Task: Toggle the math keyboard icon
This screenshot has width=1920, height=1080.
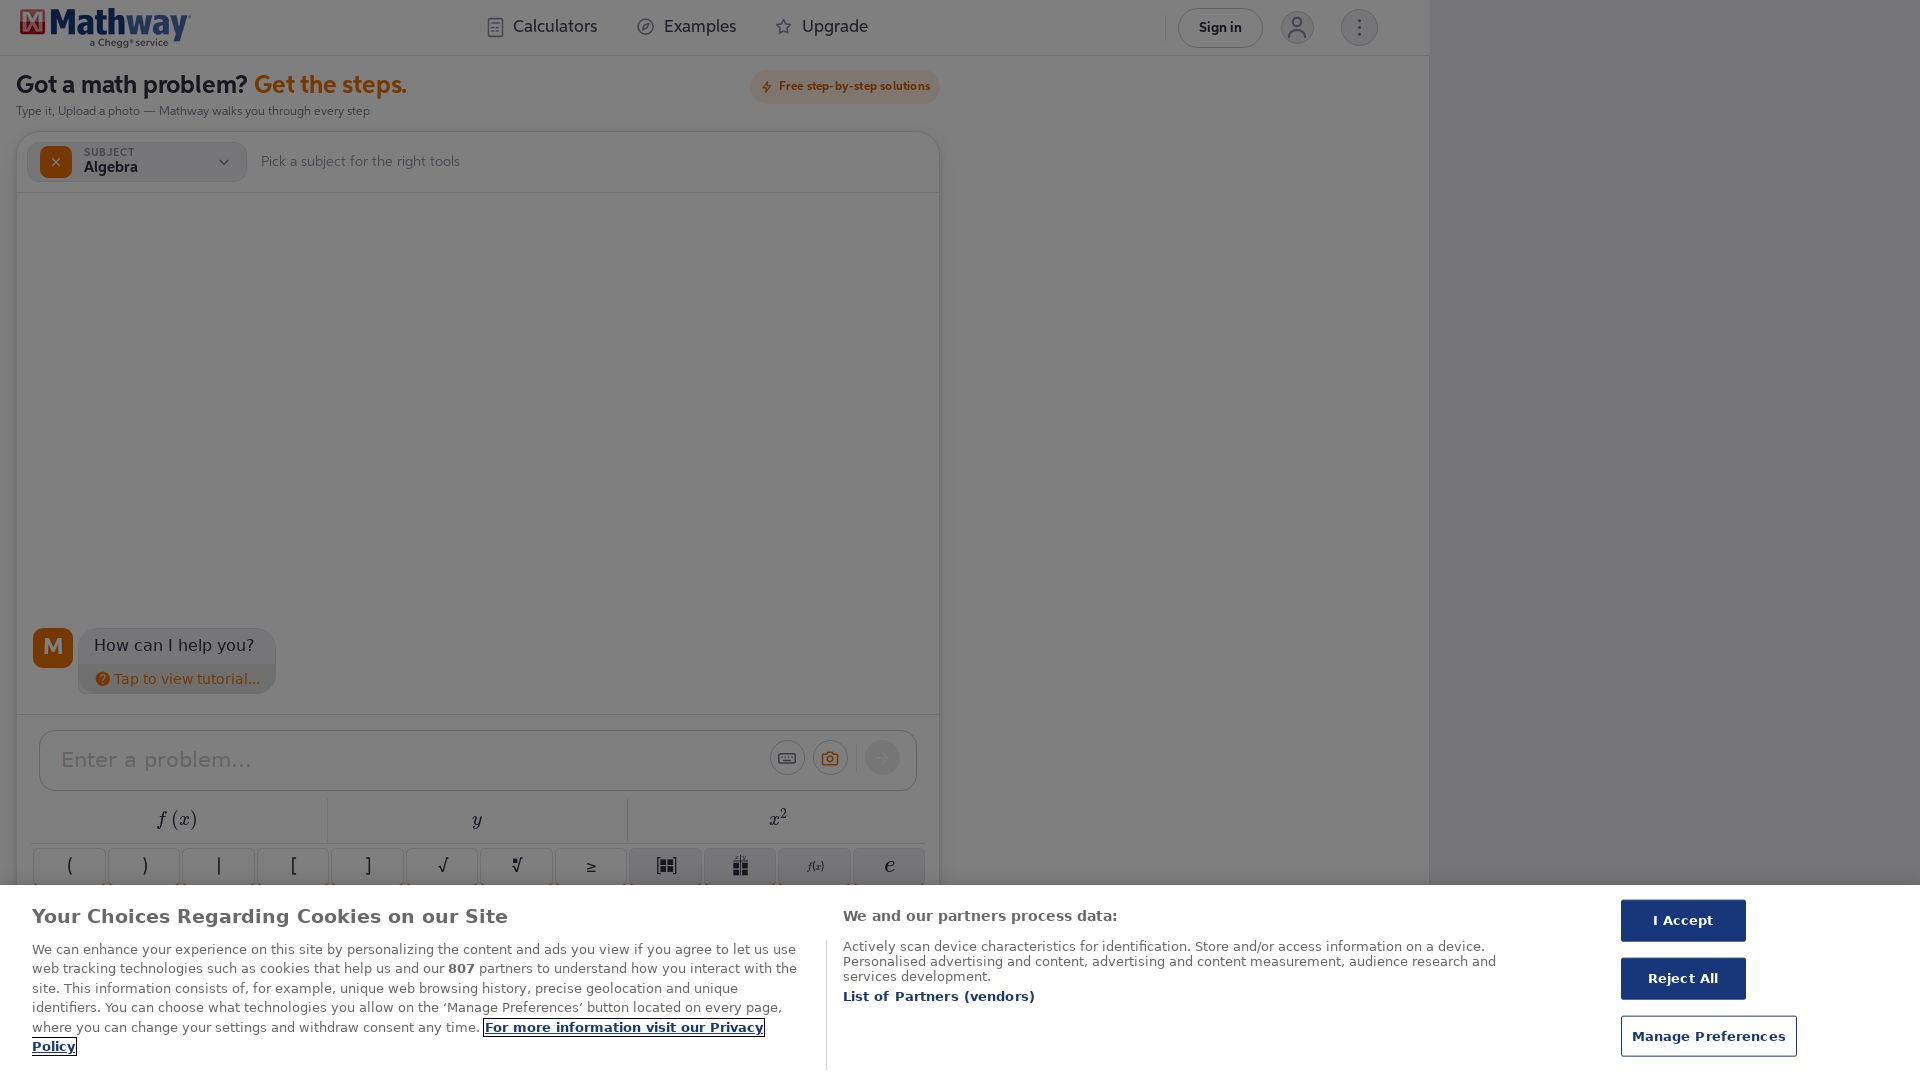Action: point(787,758)
